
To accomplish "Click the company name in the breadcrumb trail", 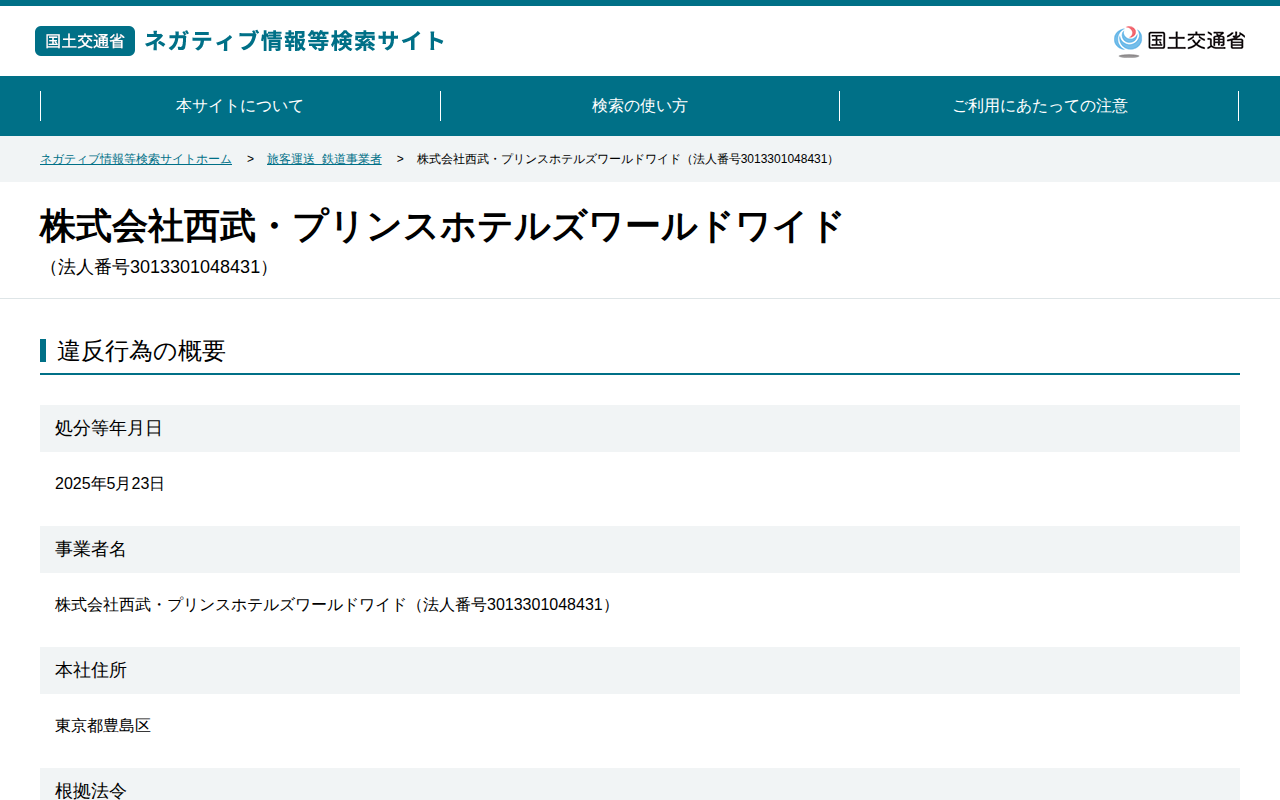I will tap(627, 159).
